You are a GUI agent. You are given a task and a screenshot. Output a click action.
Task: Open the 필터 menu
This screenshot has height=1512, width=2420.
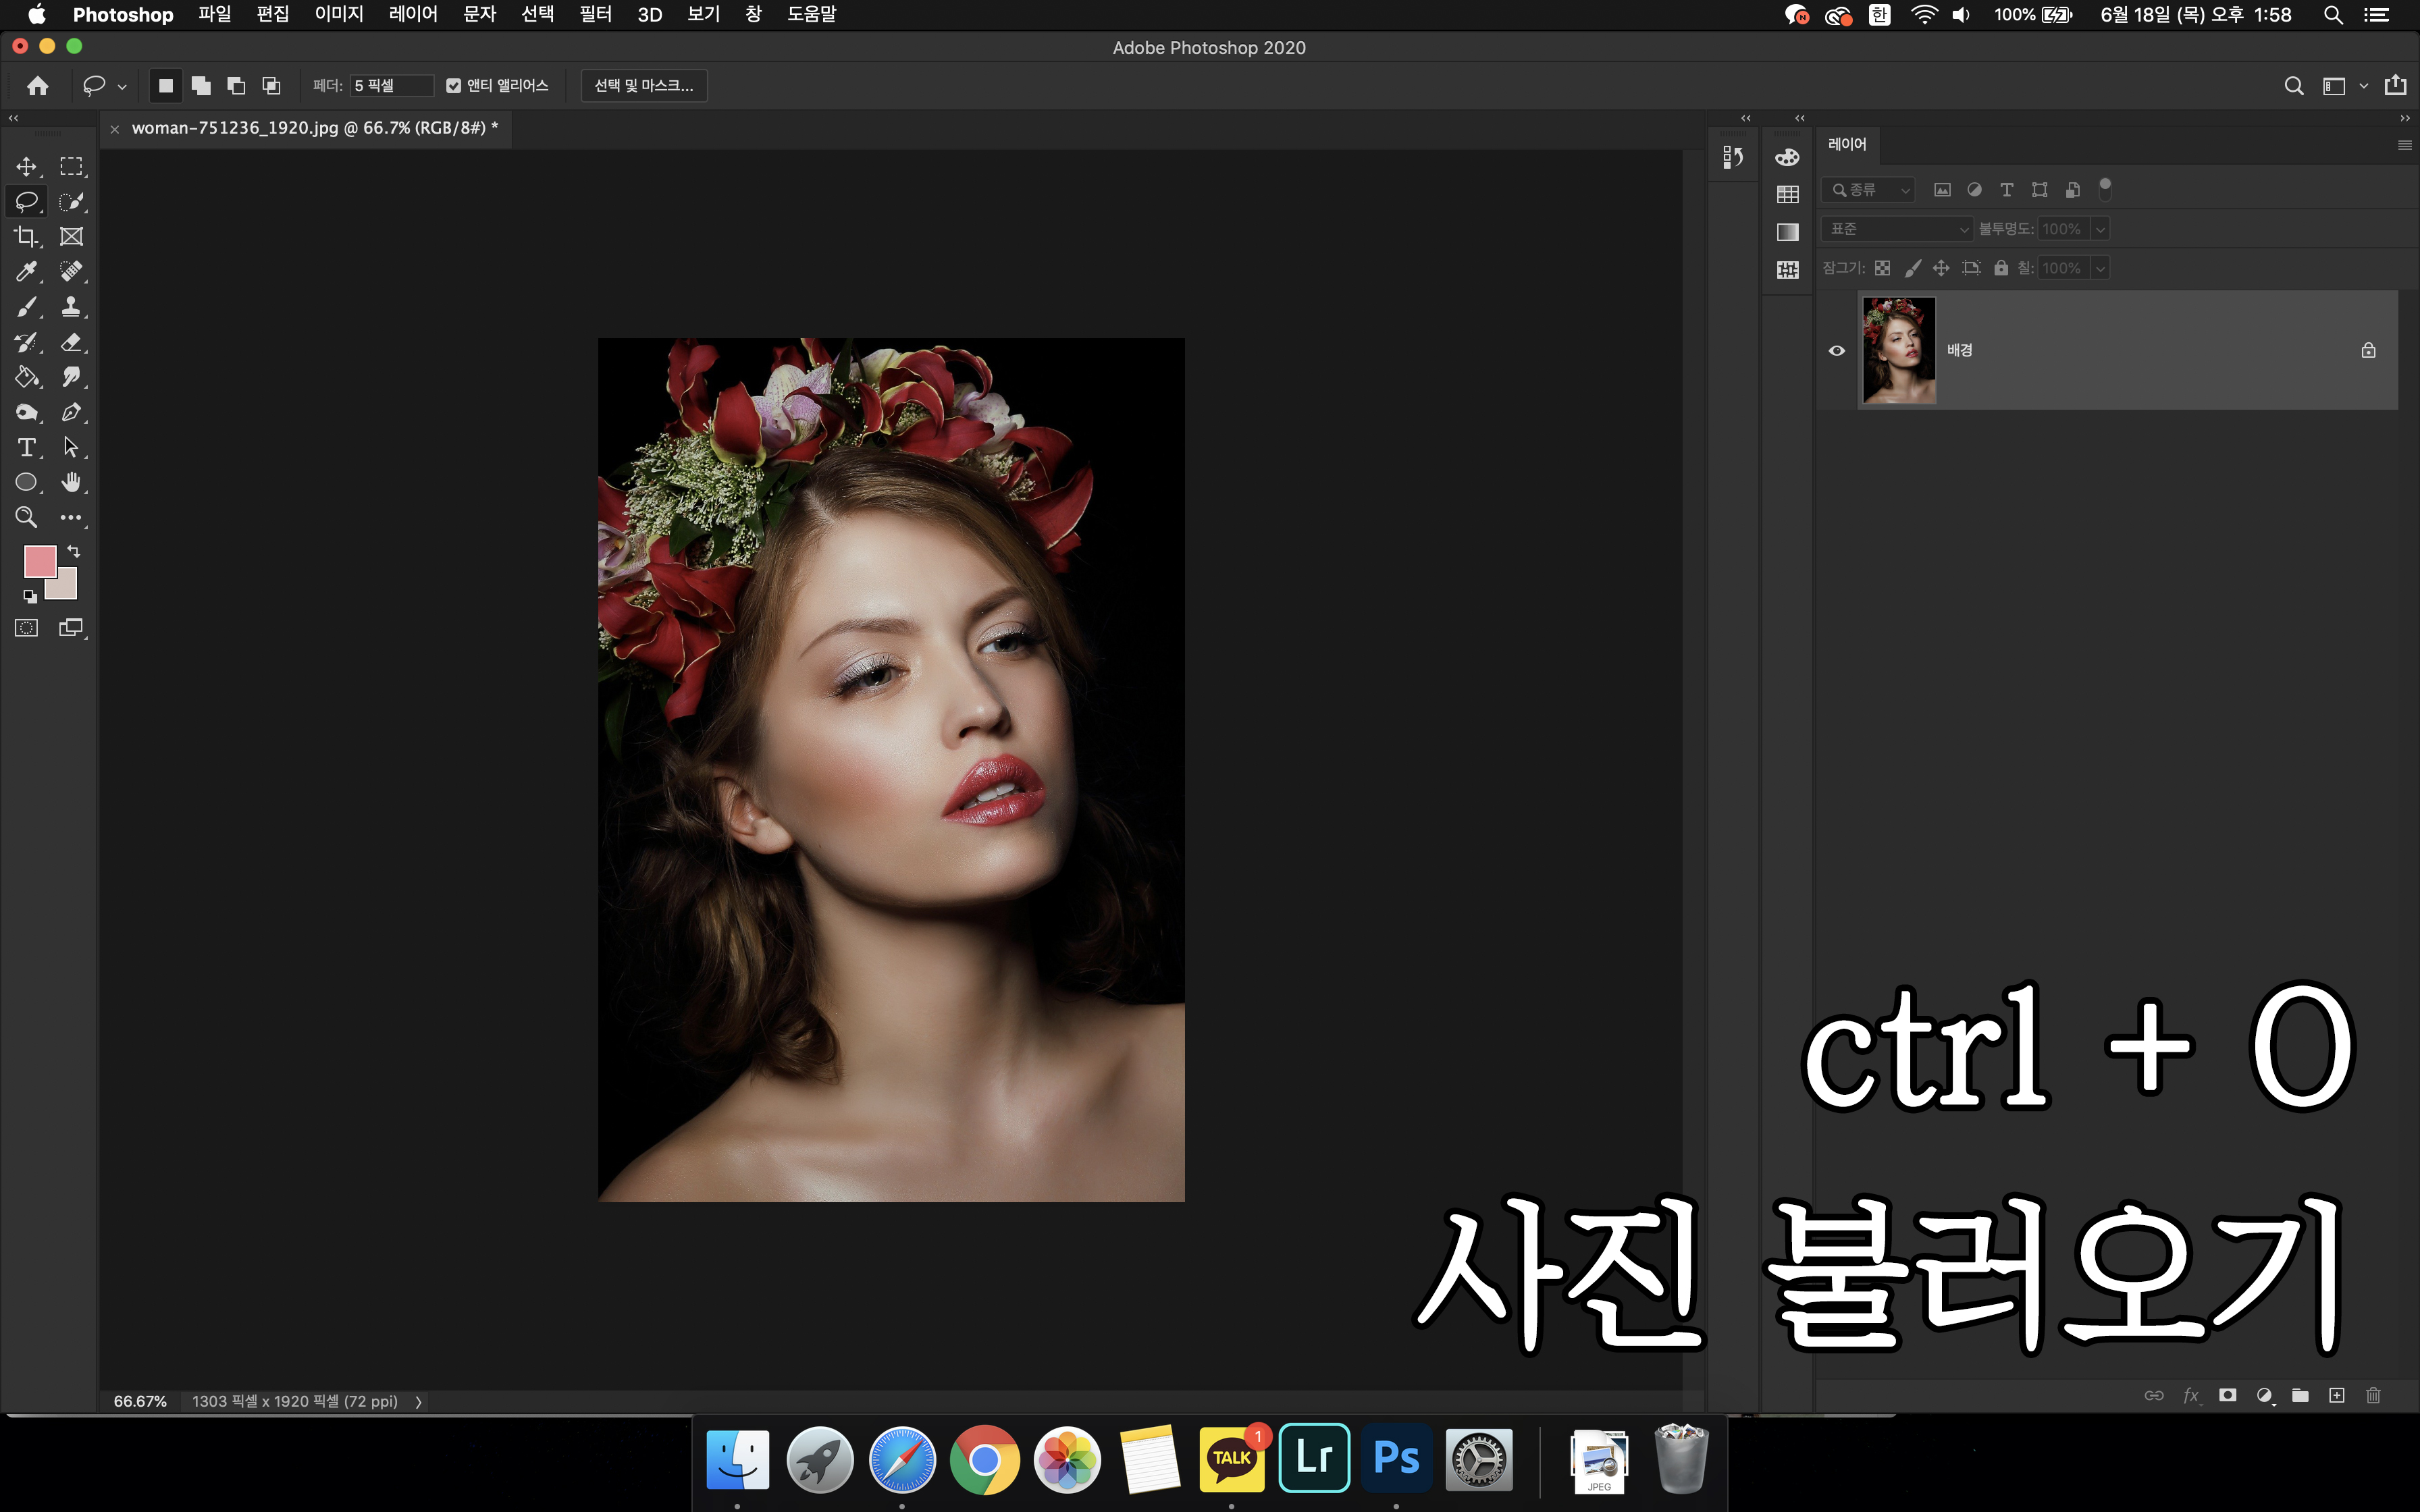(x=595, y=14)
